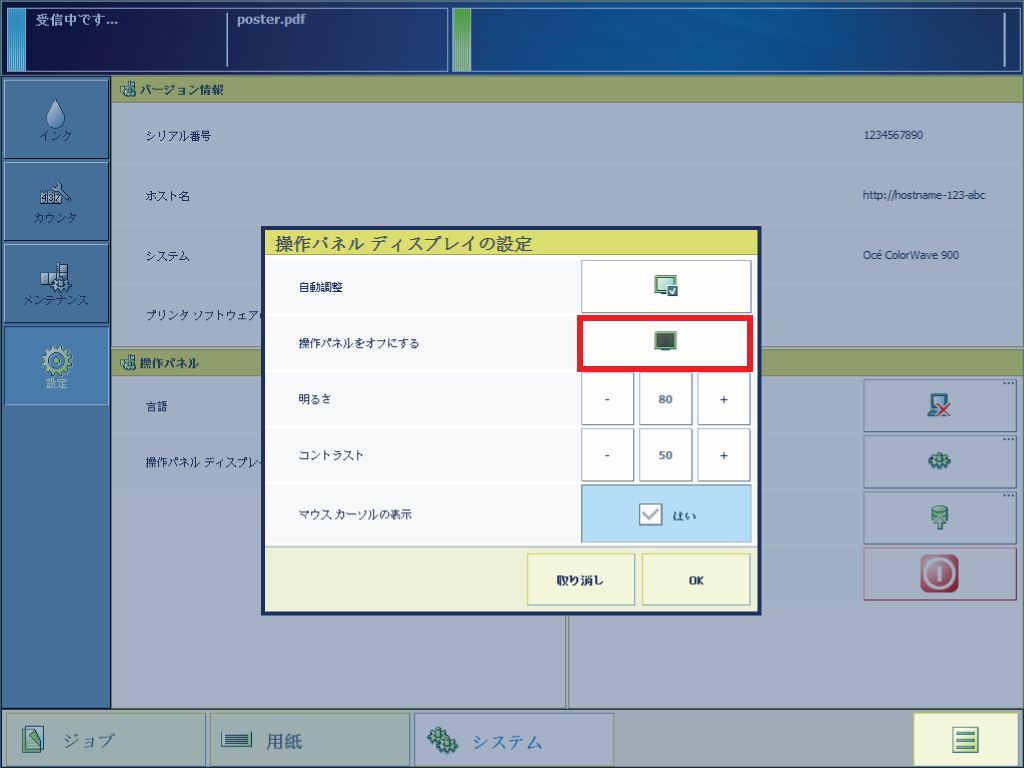The image size is (1024, 768).
Task: Decrease 明るさ brightness with minus button
Action: point(607,399)
